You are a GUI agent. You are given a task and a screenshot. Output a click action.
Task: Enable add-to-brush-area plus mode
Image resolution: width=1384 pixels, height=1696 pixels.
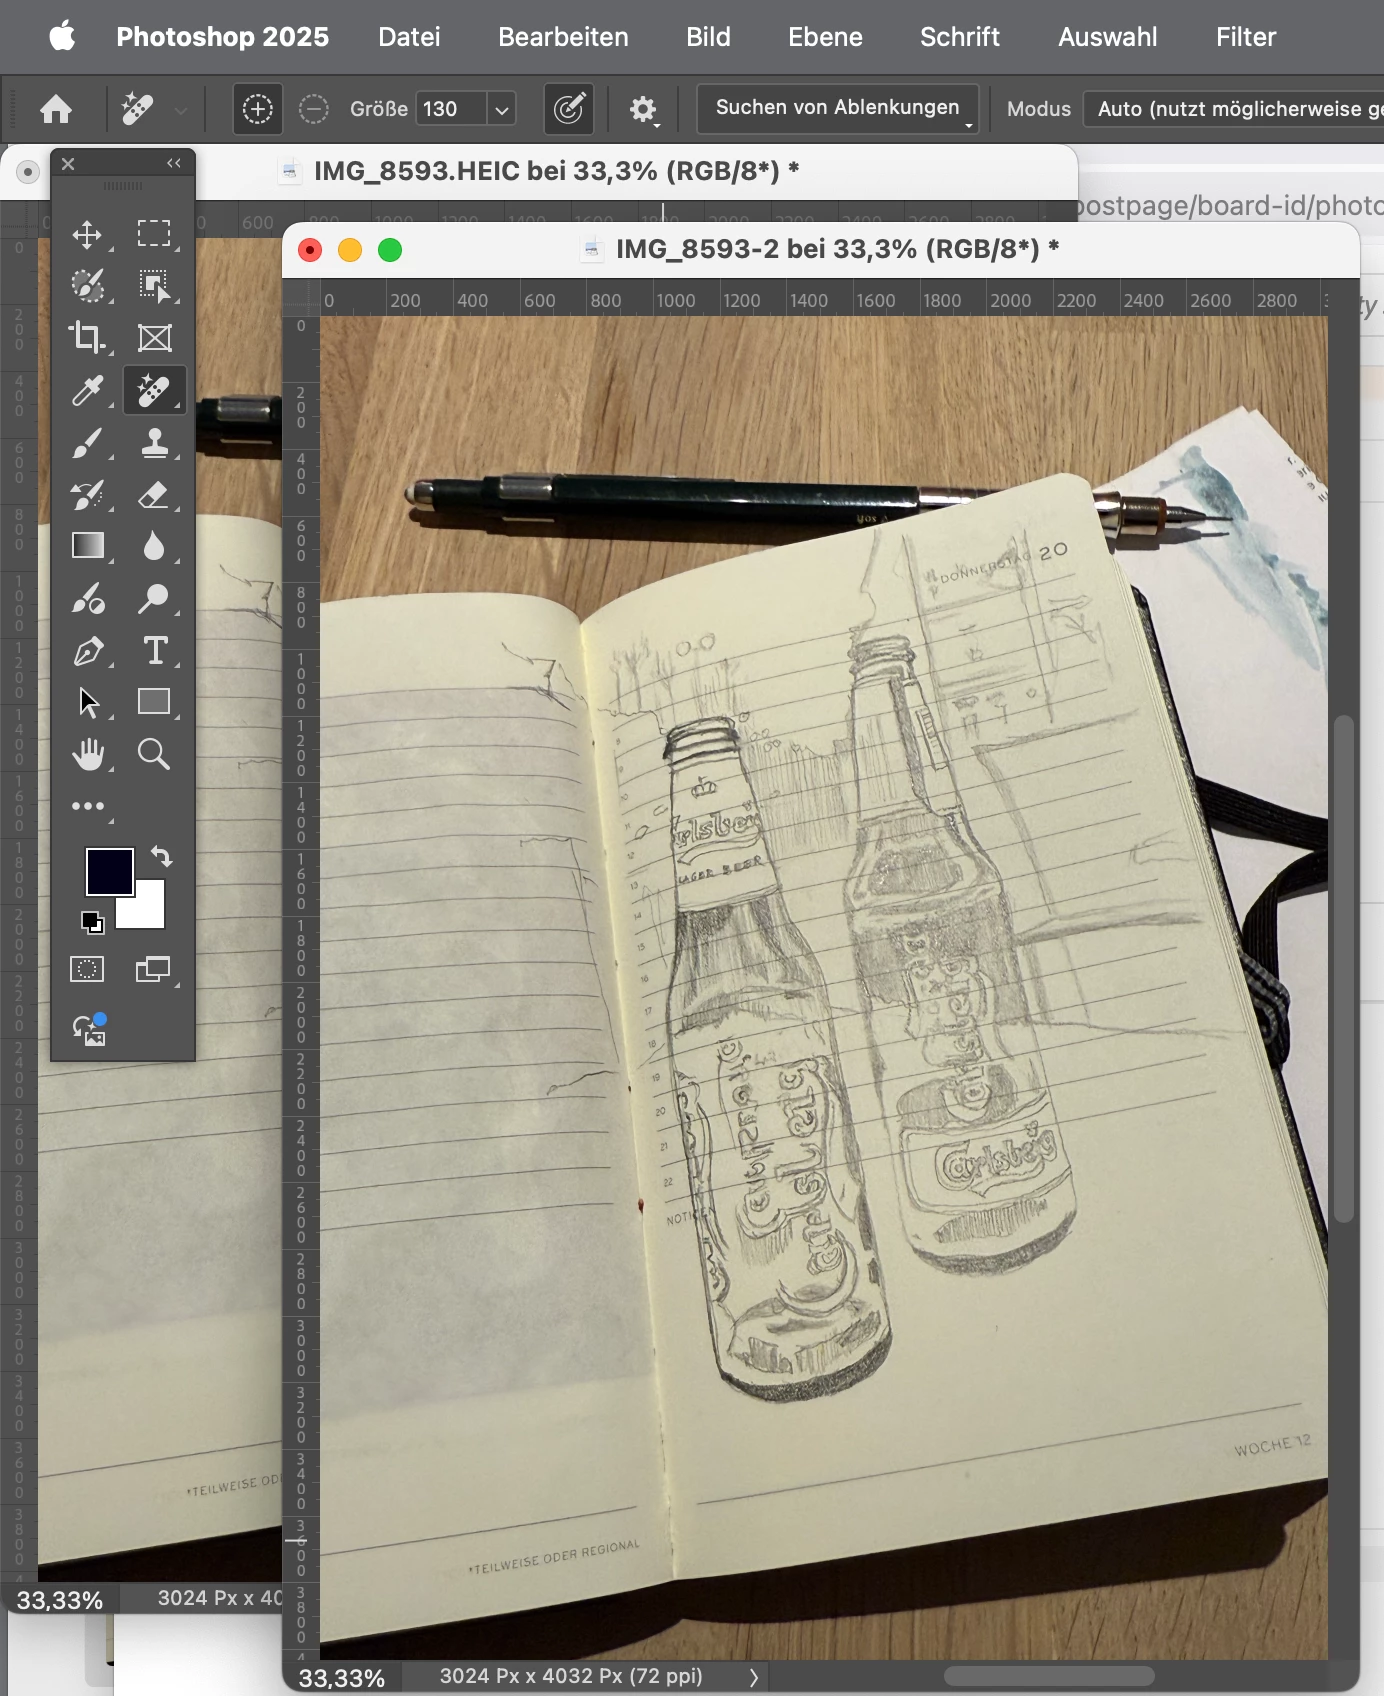257,109
